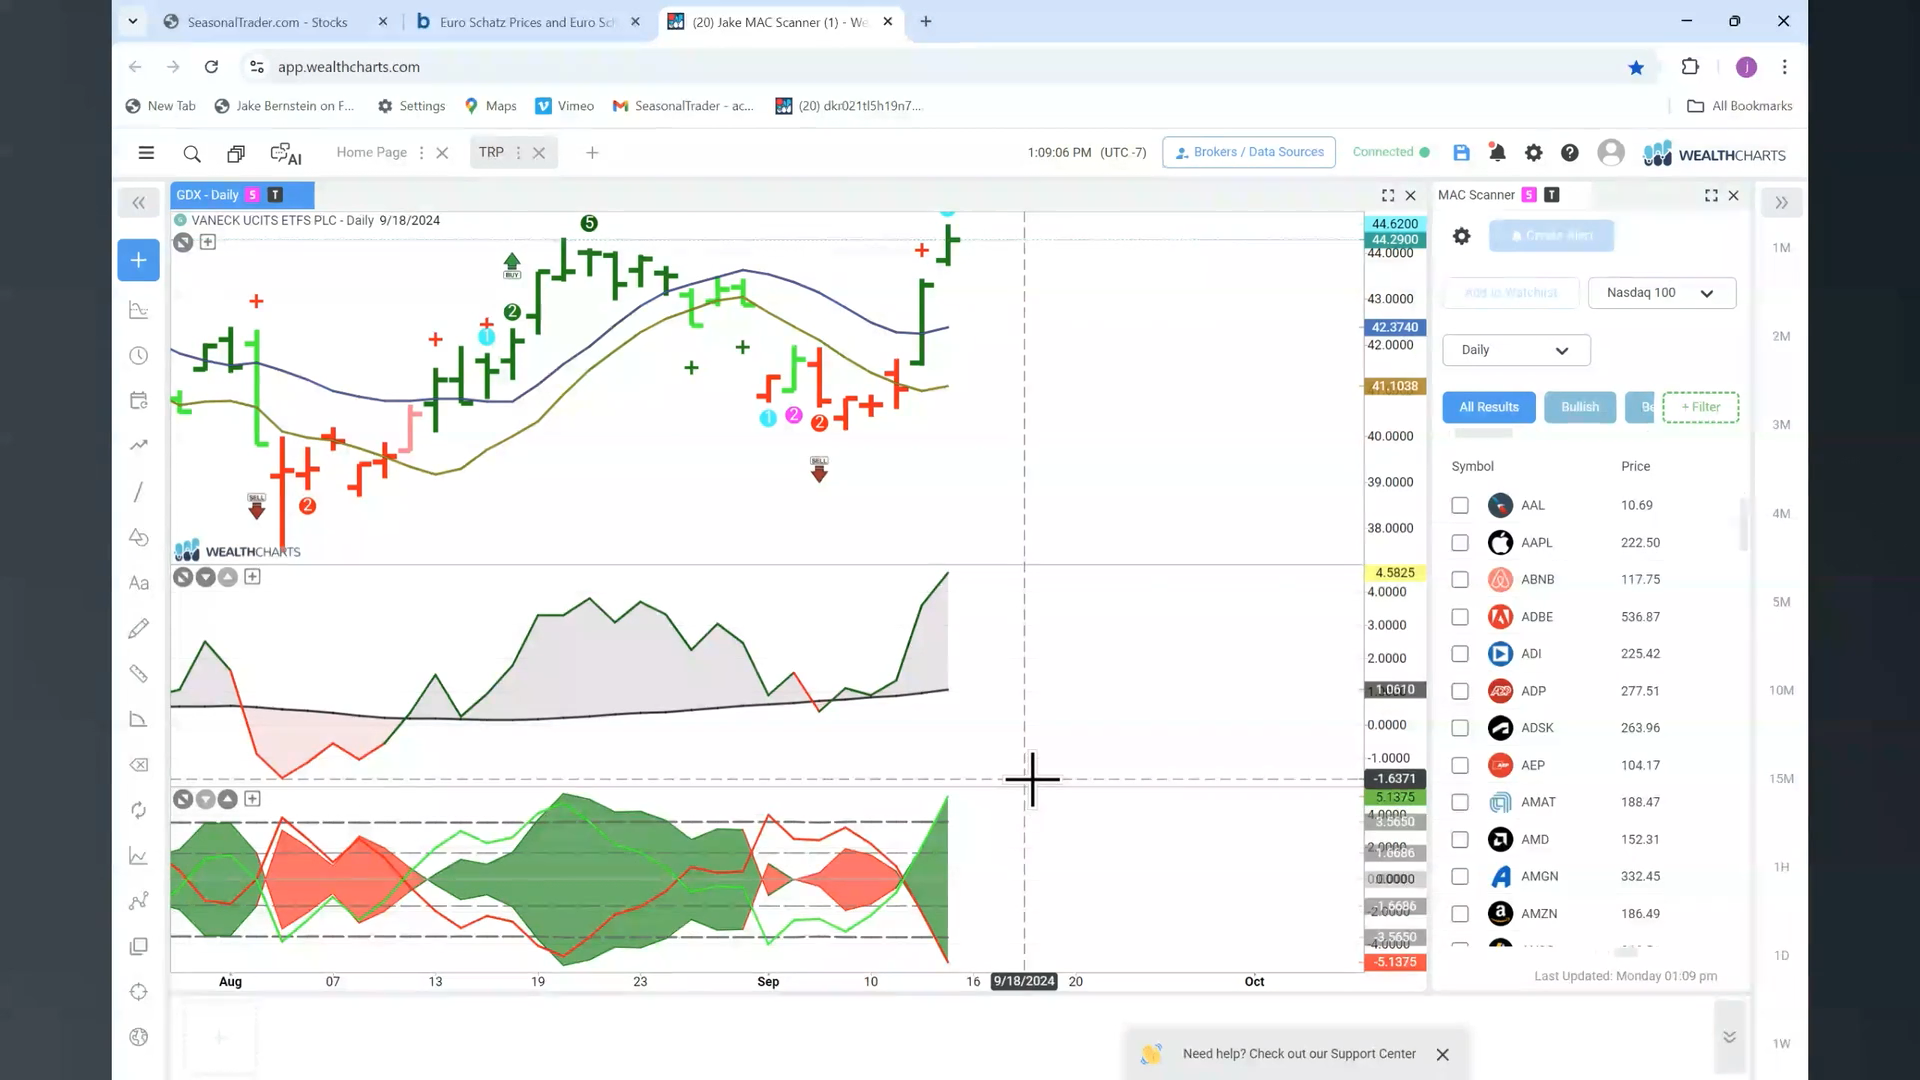The width and height of the screenshot is (1920, 1080).
Task: Check the ADSK symbol checkbox
Action: [x=1460, y=728]
